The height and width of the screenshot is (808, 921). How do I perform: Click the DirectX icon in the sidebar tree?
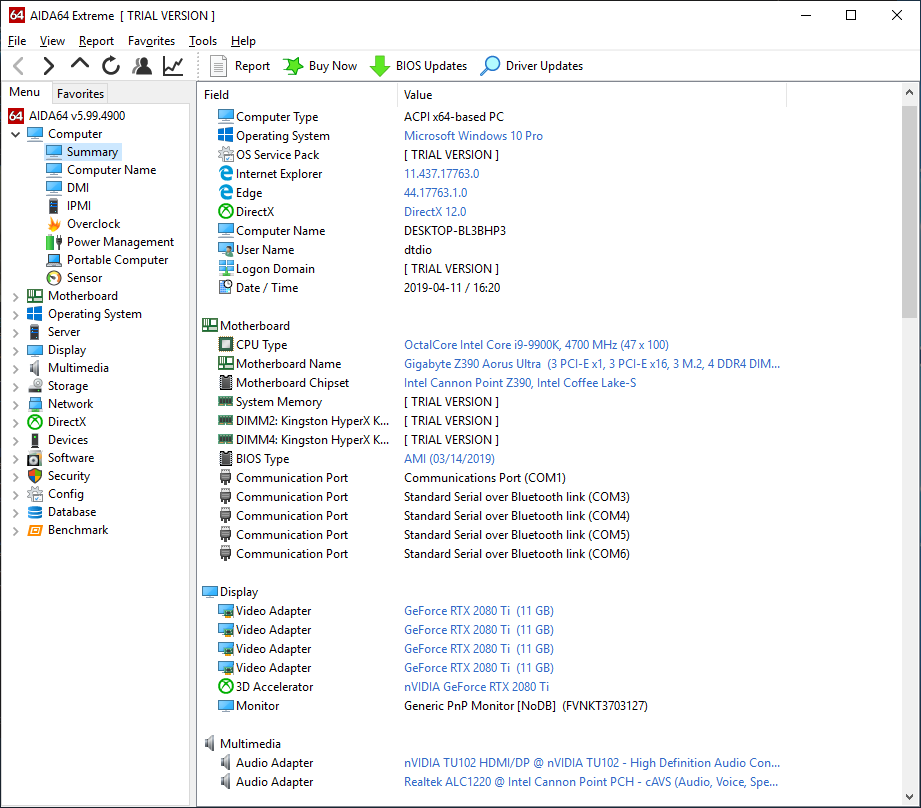pyautogui.click(x=35, y=422)
